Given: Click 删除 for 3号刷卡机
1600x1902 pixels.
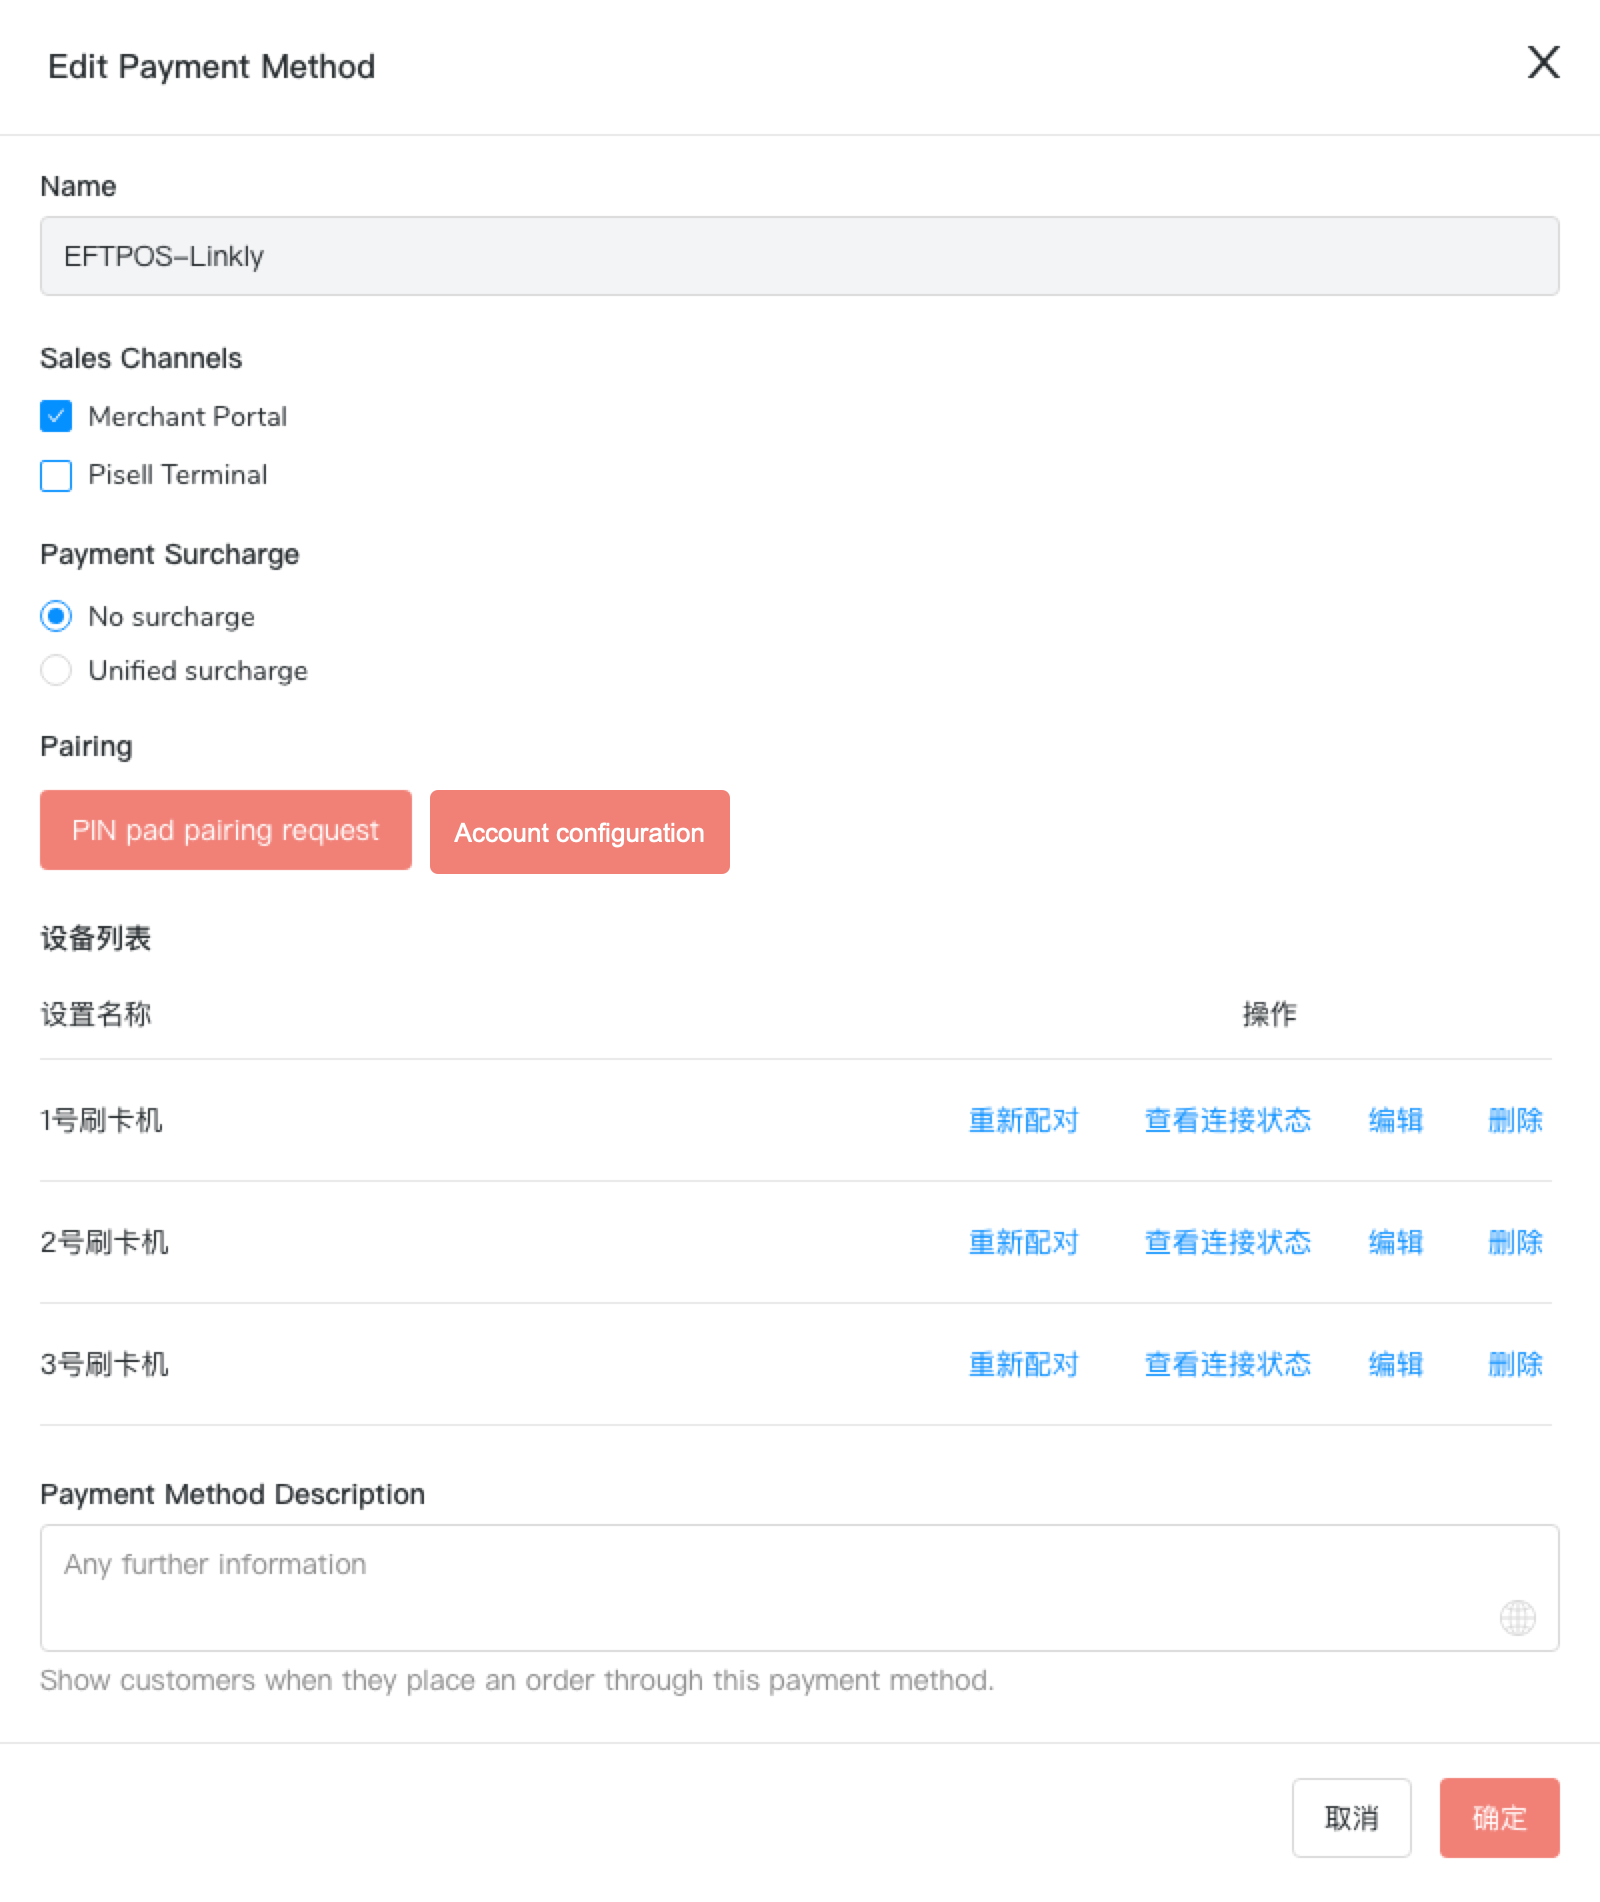Looking at the screenshot, I should pyautogui.click(x=1516, y=1364).
